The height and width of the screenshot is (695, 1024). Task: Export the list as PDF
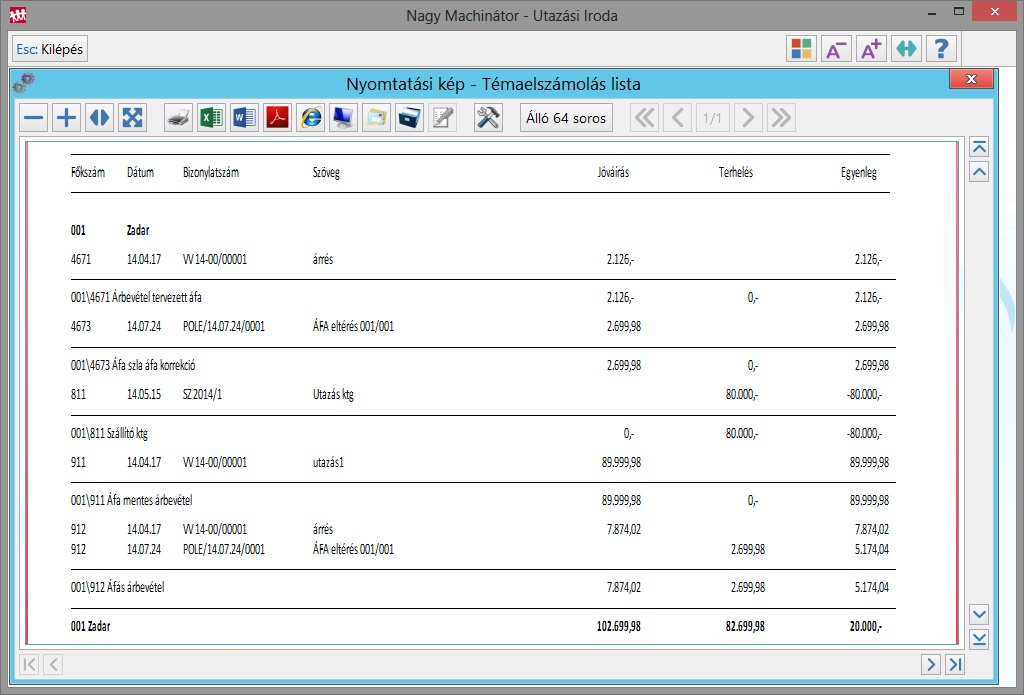pyautogui.click(x=277, y=118)
